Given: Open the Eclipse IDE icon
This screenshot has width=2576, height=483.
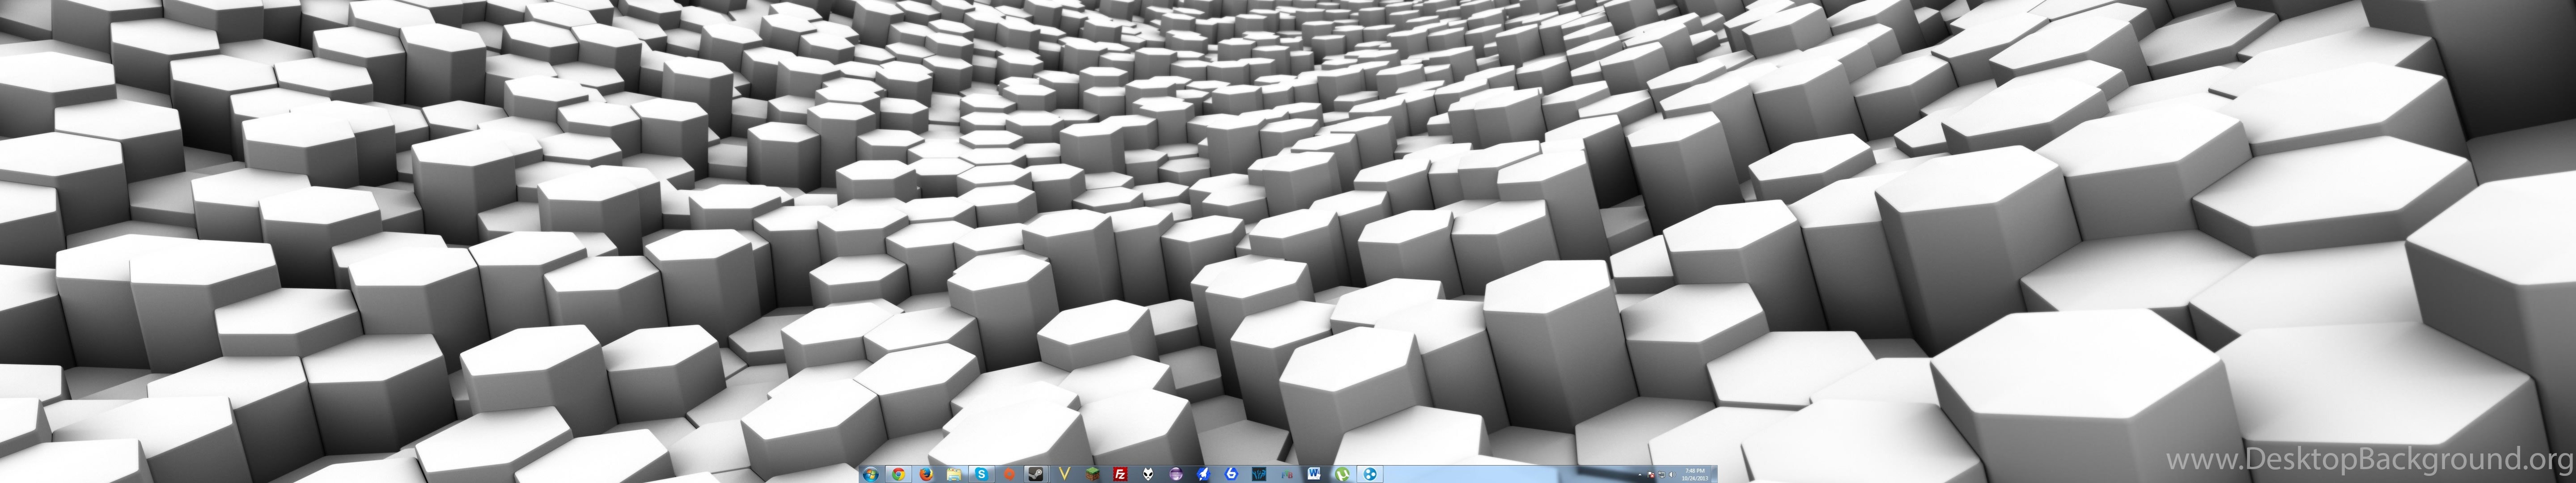Looking at the screenshot, I should pyautogui.click(x=1176, y=474).
